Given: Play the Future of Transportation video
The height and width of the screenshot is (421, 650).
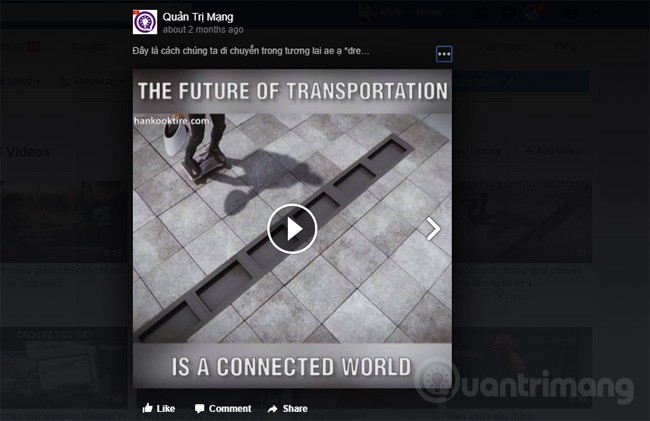Looking at the screenshot, I should 292,229.
